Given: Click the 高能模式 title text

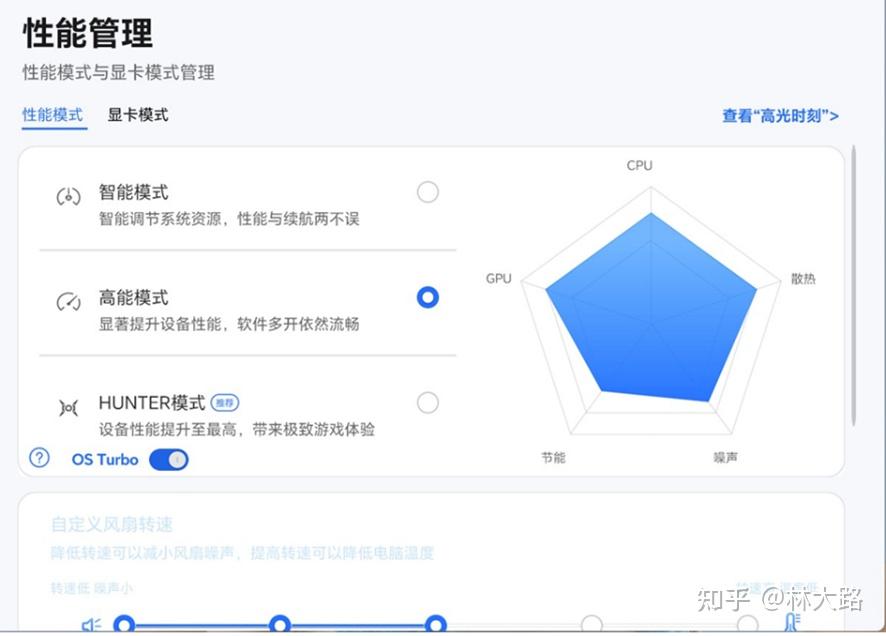Looking at the screenshot, I should pos(133,298).
